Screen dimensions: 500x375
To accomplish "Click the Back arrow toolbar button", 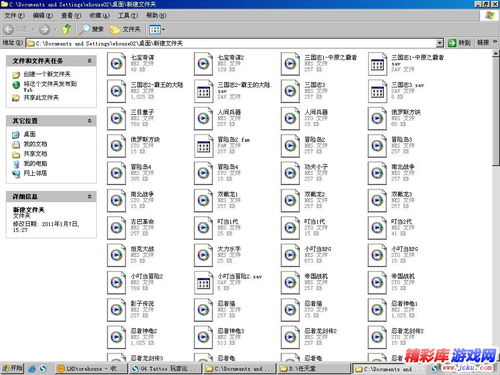I will point(8,29).
